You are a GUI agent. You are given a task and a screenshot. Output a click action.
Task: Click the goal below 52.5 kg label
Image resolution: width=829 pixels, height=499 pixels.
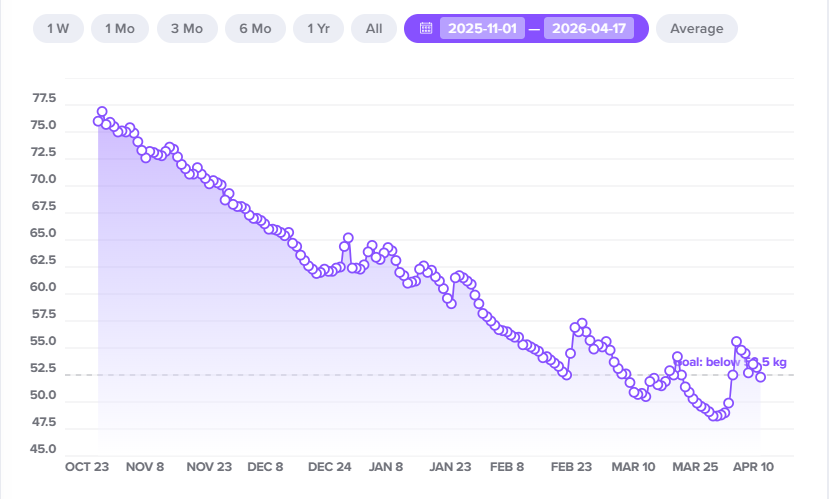(x=730, y=362)
